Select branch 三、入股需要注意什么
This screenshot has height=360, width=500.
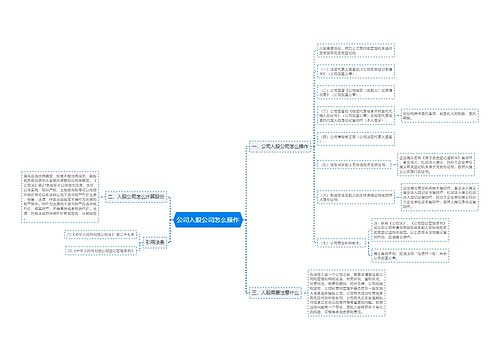(x=275, y=293)
